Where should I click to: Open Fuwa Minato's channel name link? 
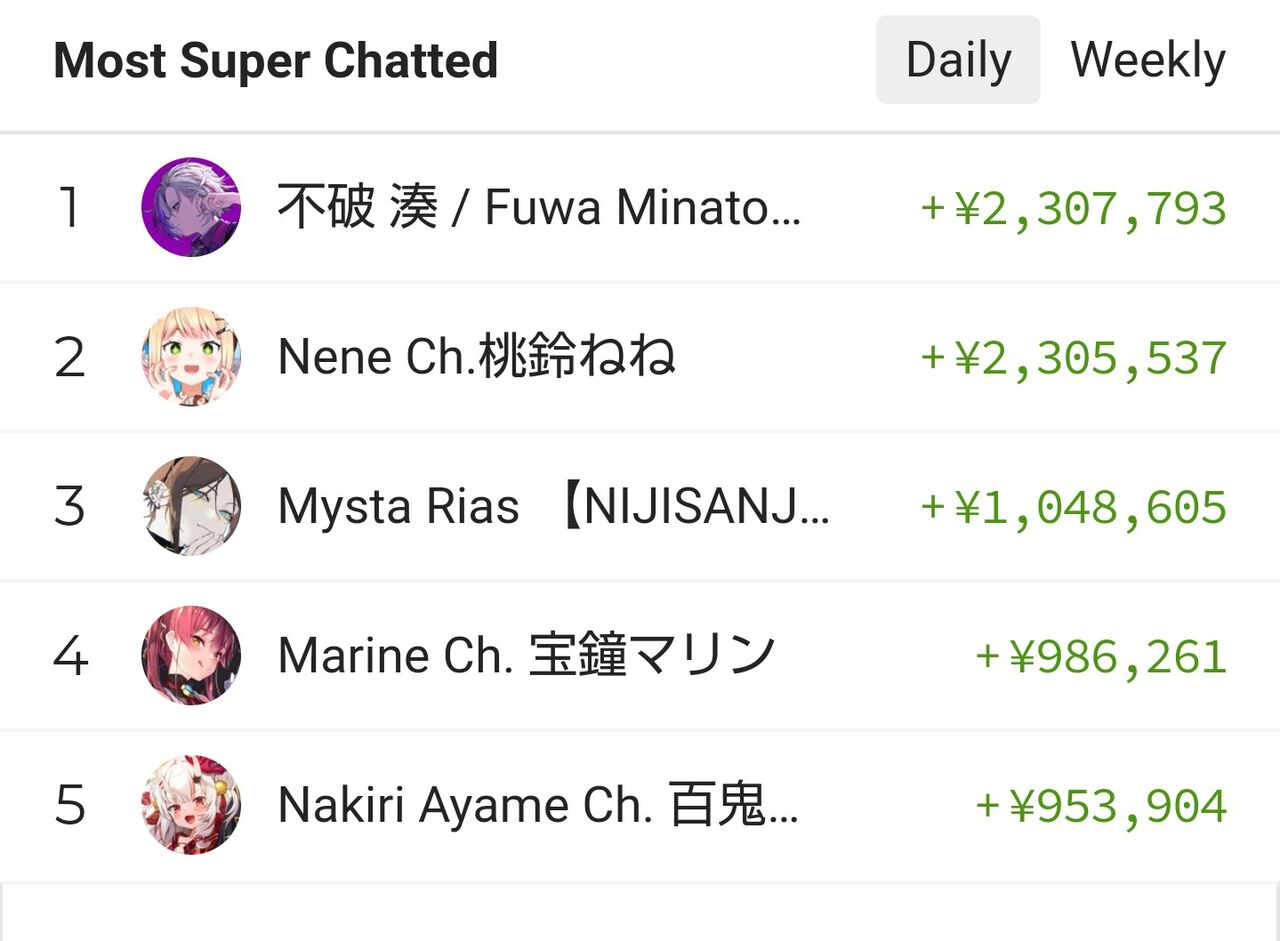[540, 207]
